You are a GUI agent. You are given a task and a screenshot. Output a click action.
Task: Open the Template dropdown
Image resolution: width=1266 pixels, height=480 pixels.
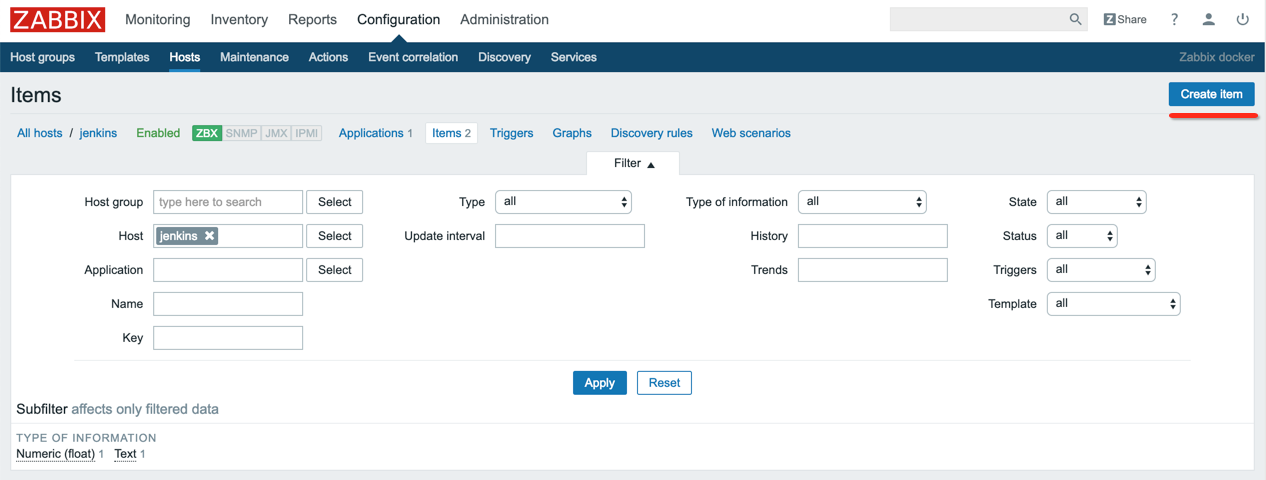(x=1113, y=304)
